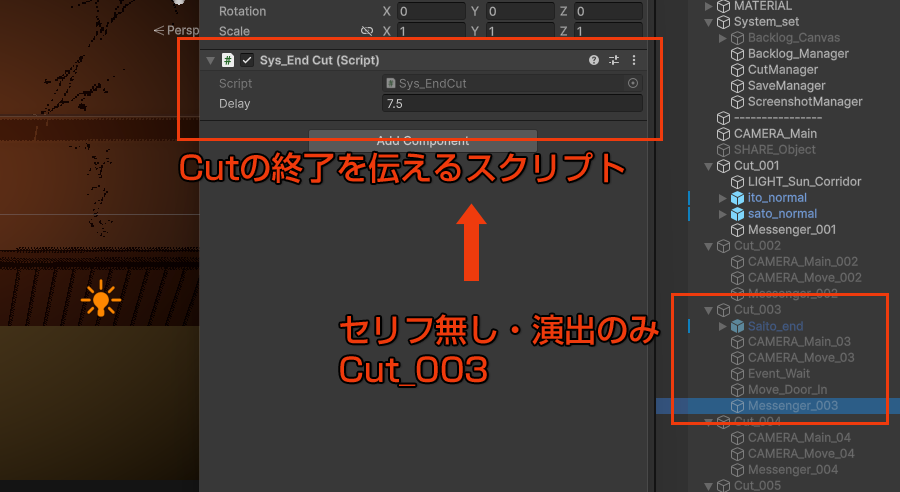Open Sys_End Cut component kebab menu

[633, 60]
